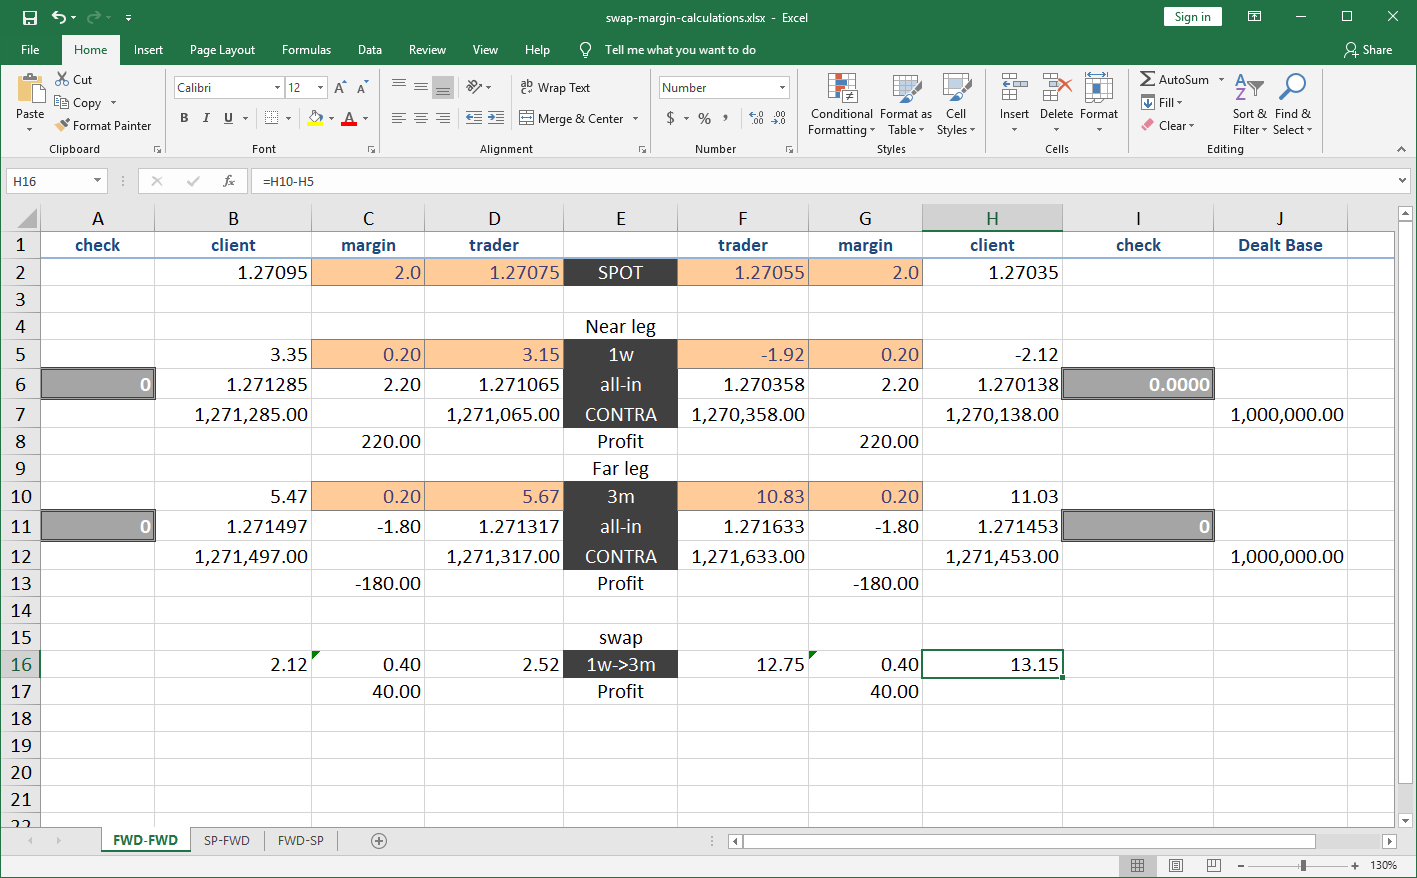The width and height of the screenshot is (1417, 878).
Task: Open the Number format dropdown
Action: 782,88
